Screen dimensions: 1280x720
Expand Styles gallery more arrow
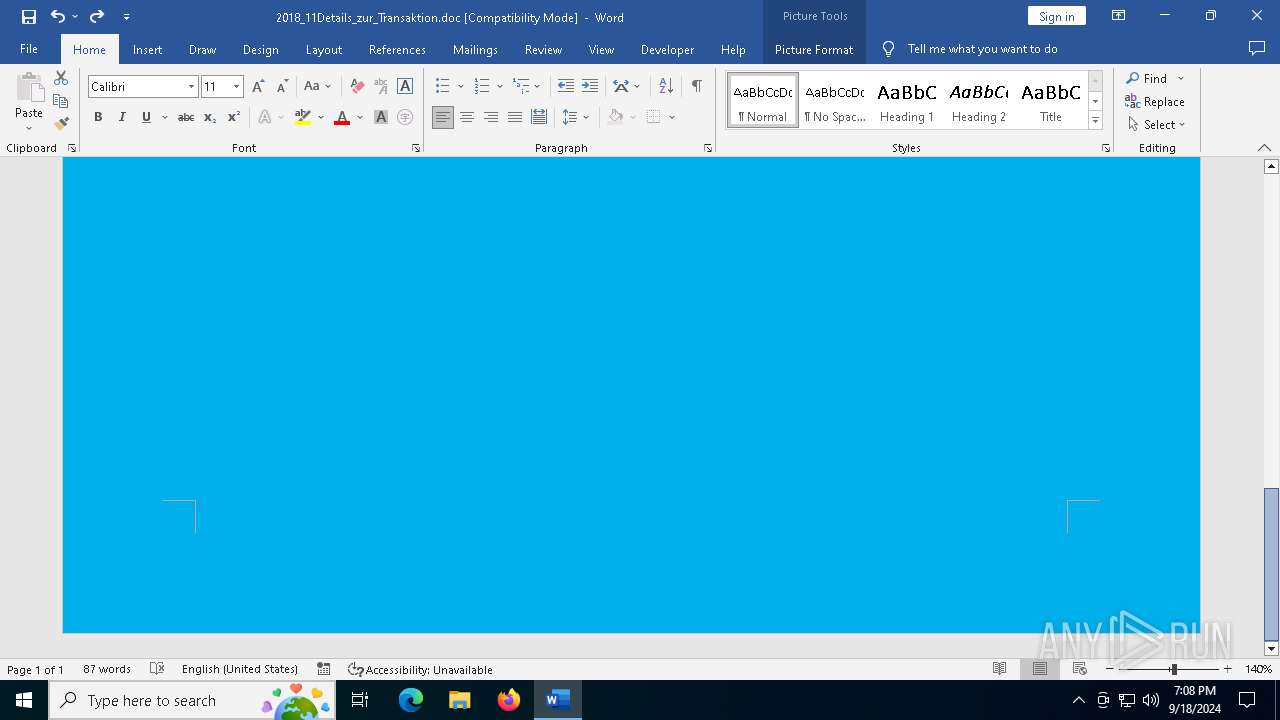coord(1095,120)
